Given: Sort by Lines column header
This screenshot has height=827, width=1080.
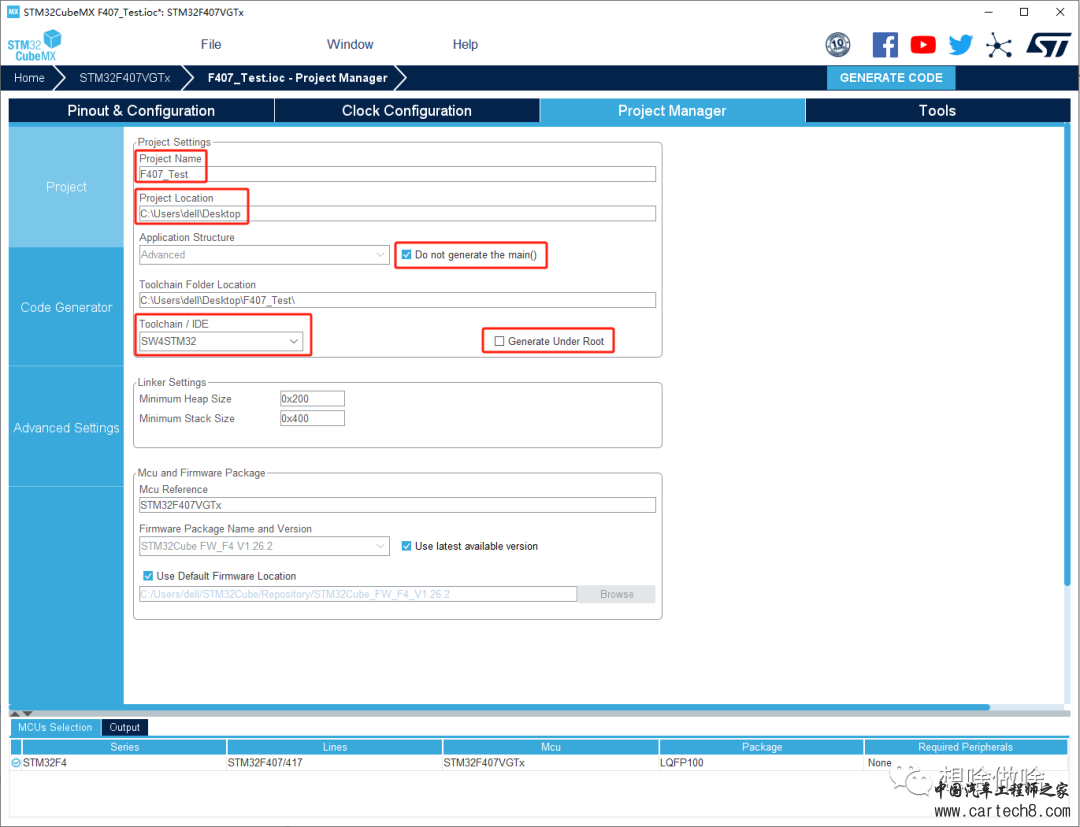Looking at the screenshot, I should 335,746.
